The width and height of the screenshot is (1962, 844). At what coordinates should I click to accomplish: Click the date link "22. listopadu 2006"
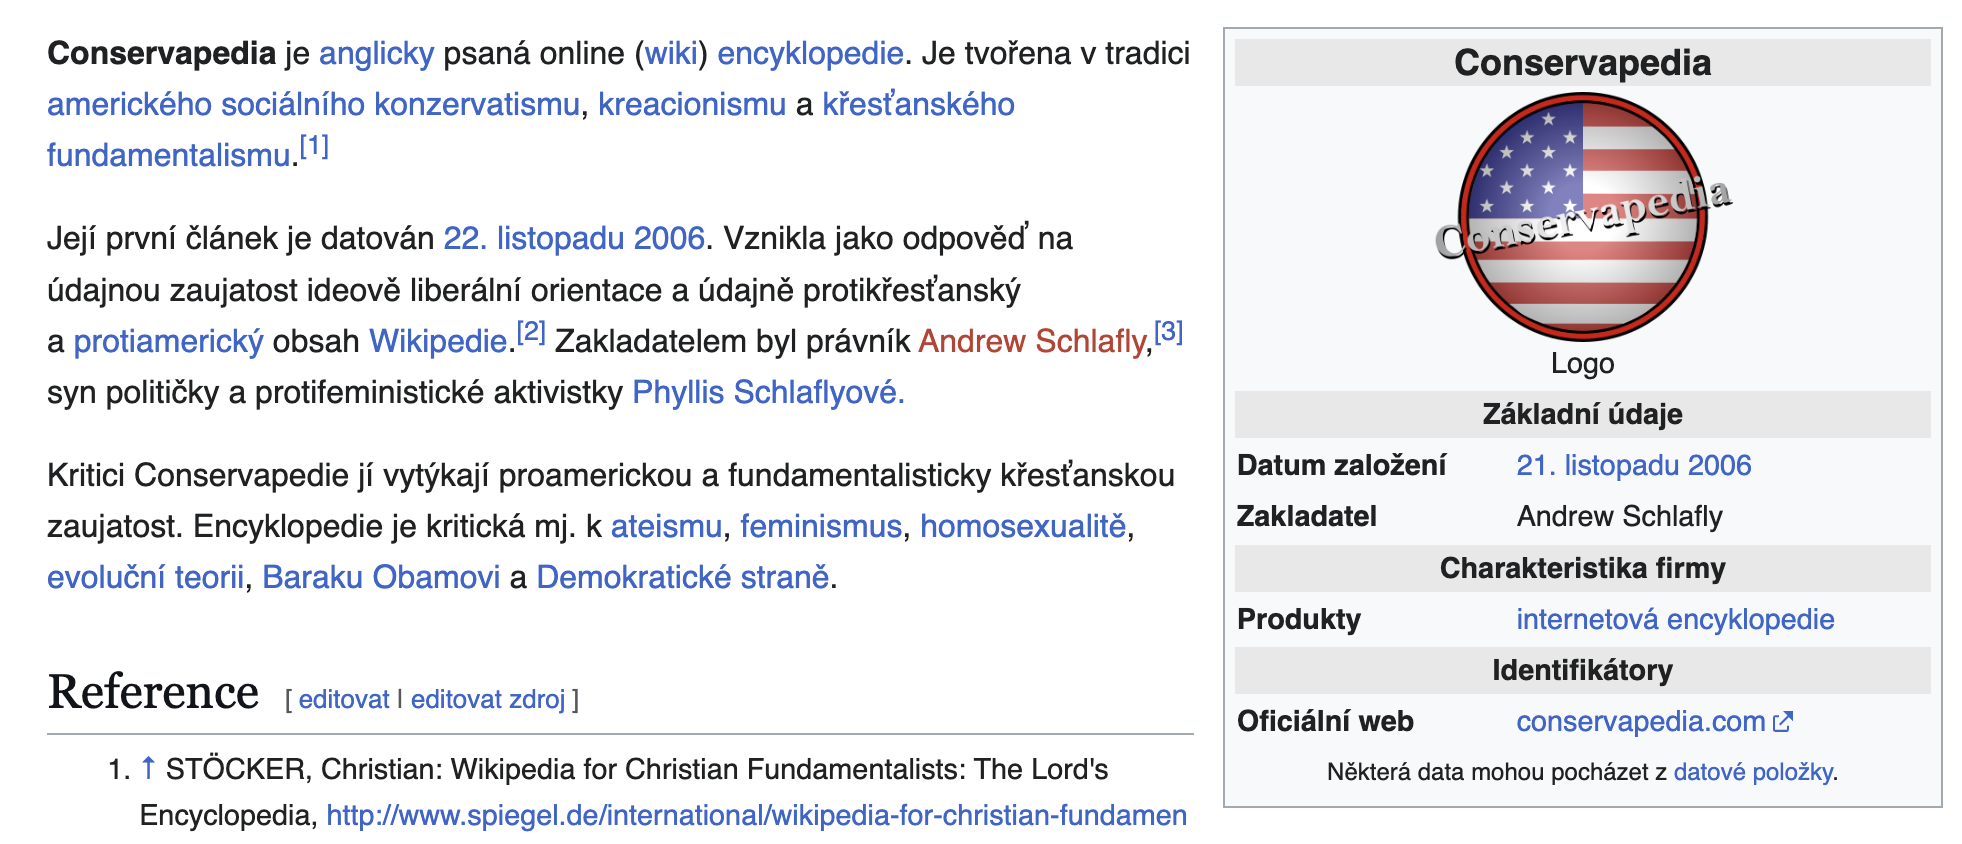pyautogui.click(x=574, y=238)
